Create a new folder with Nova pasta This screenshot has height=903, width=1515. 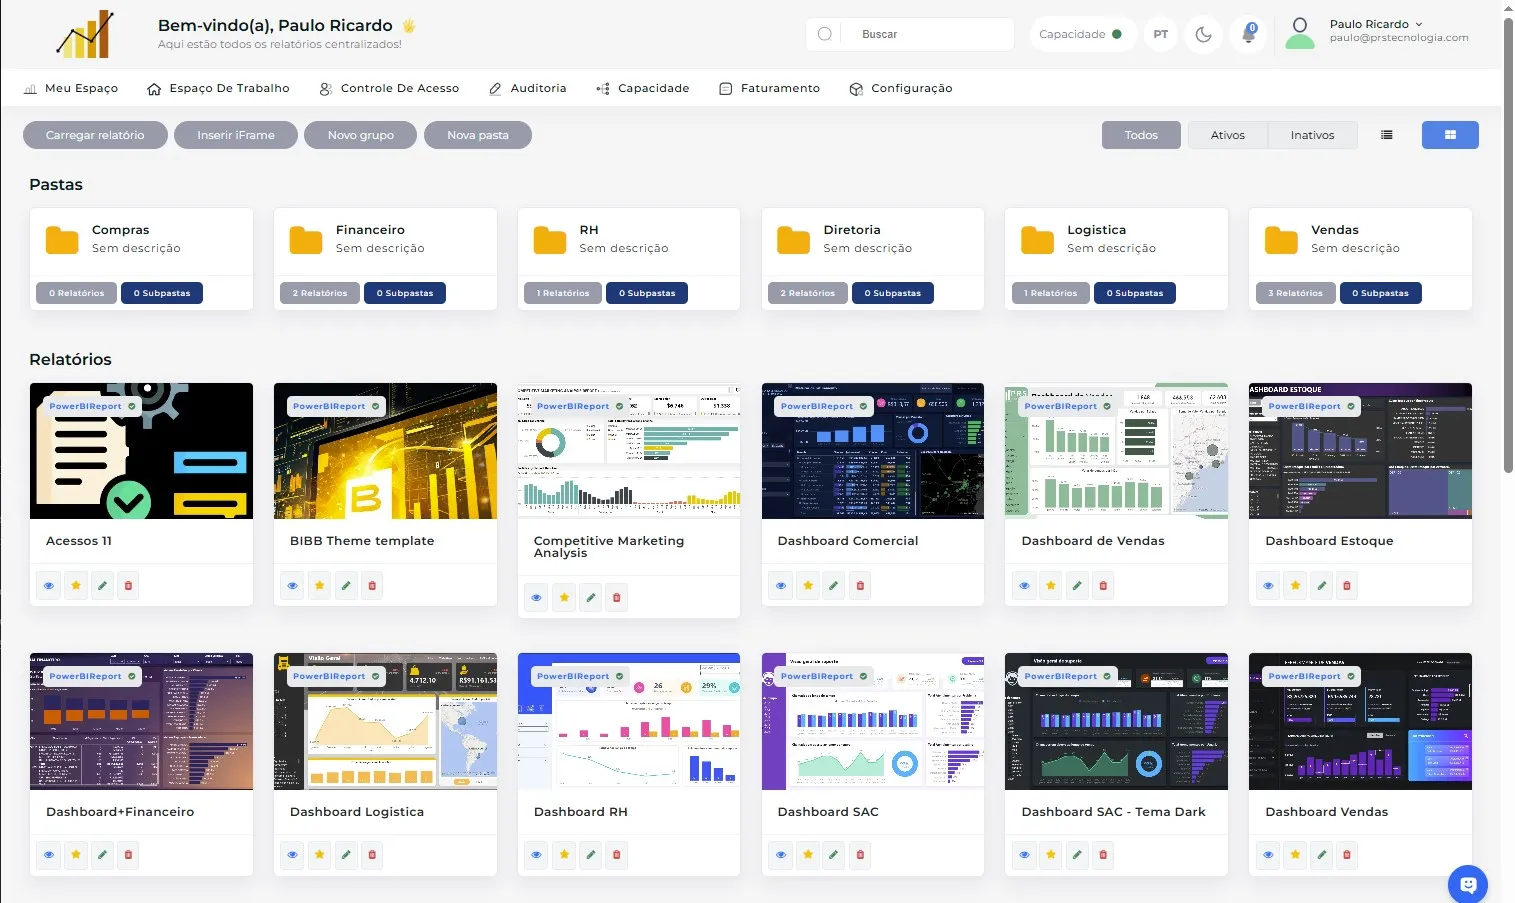(x=478, y=135)
